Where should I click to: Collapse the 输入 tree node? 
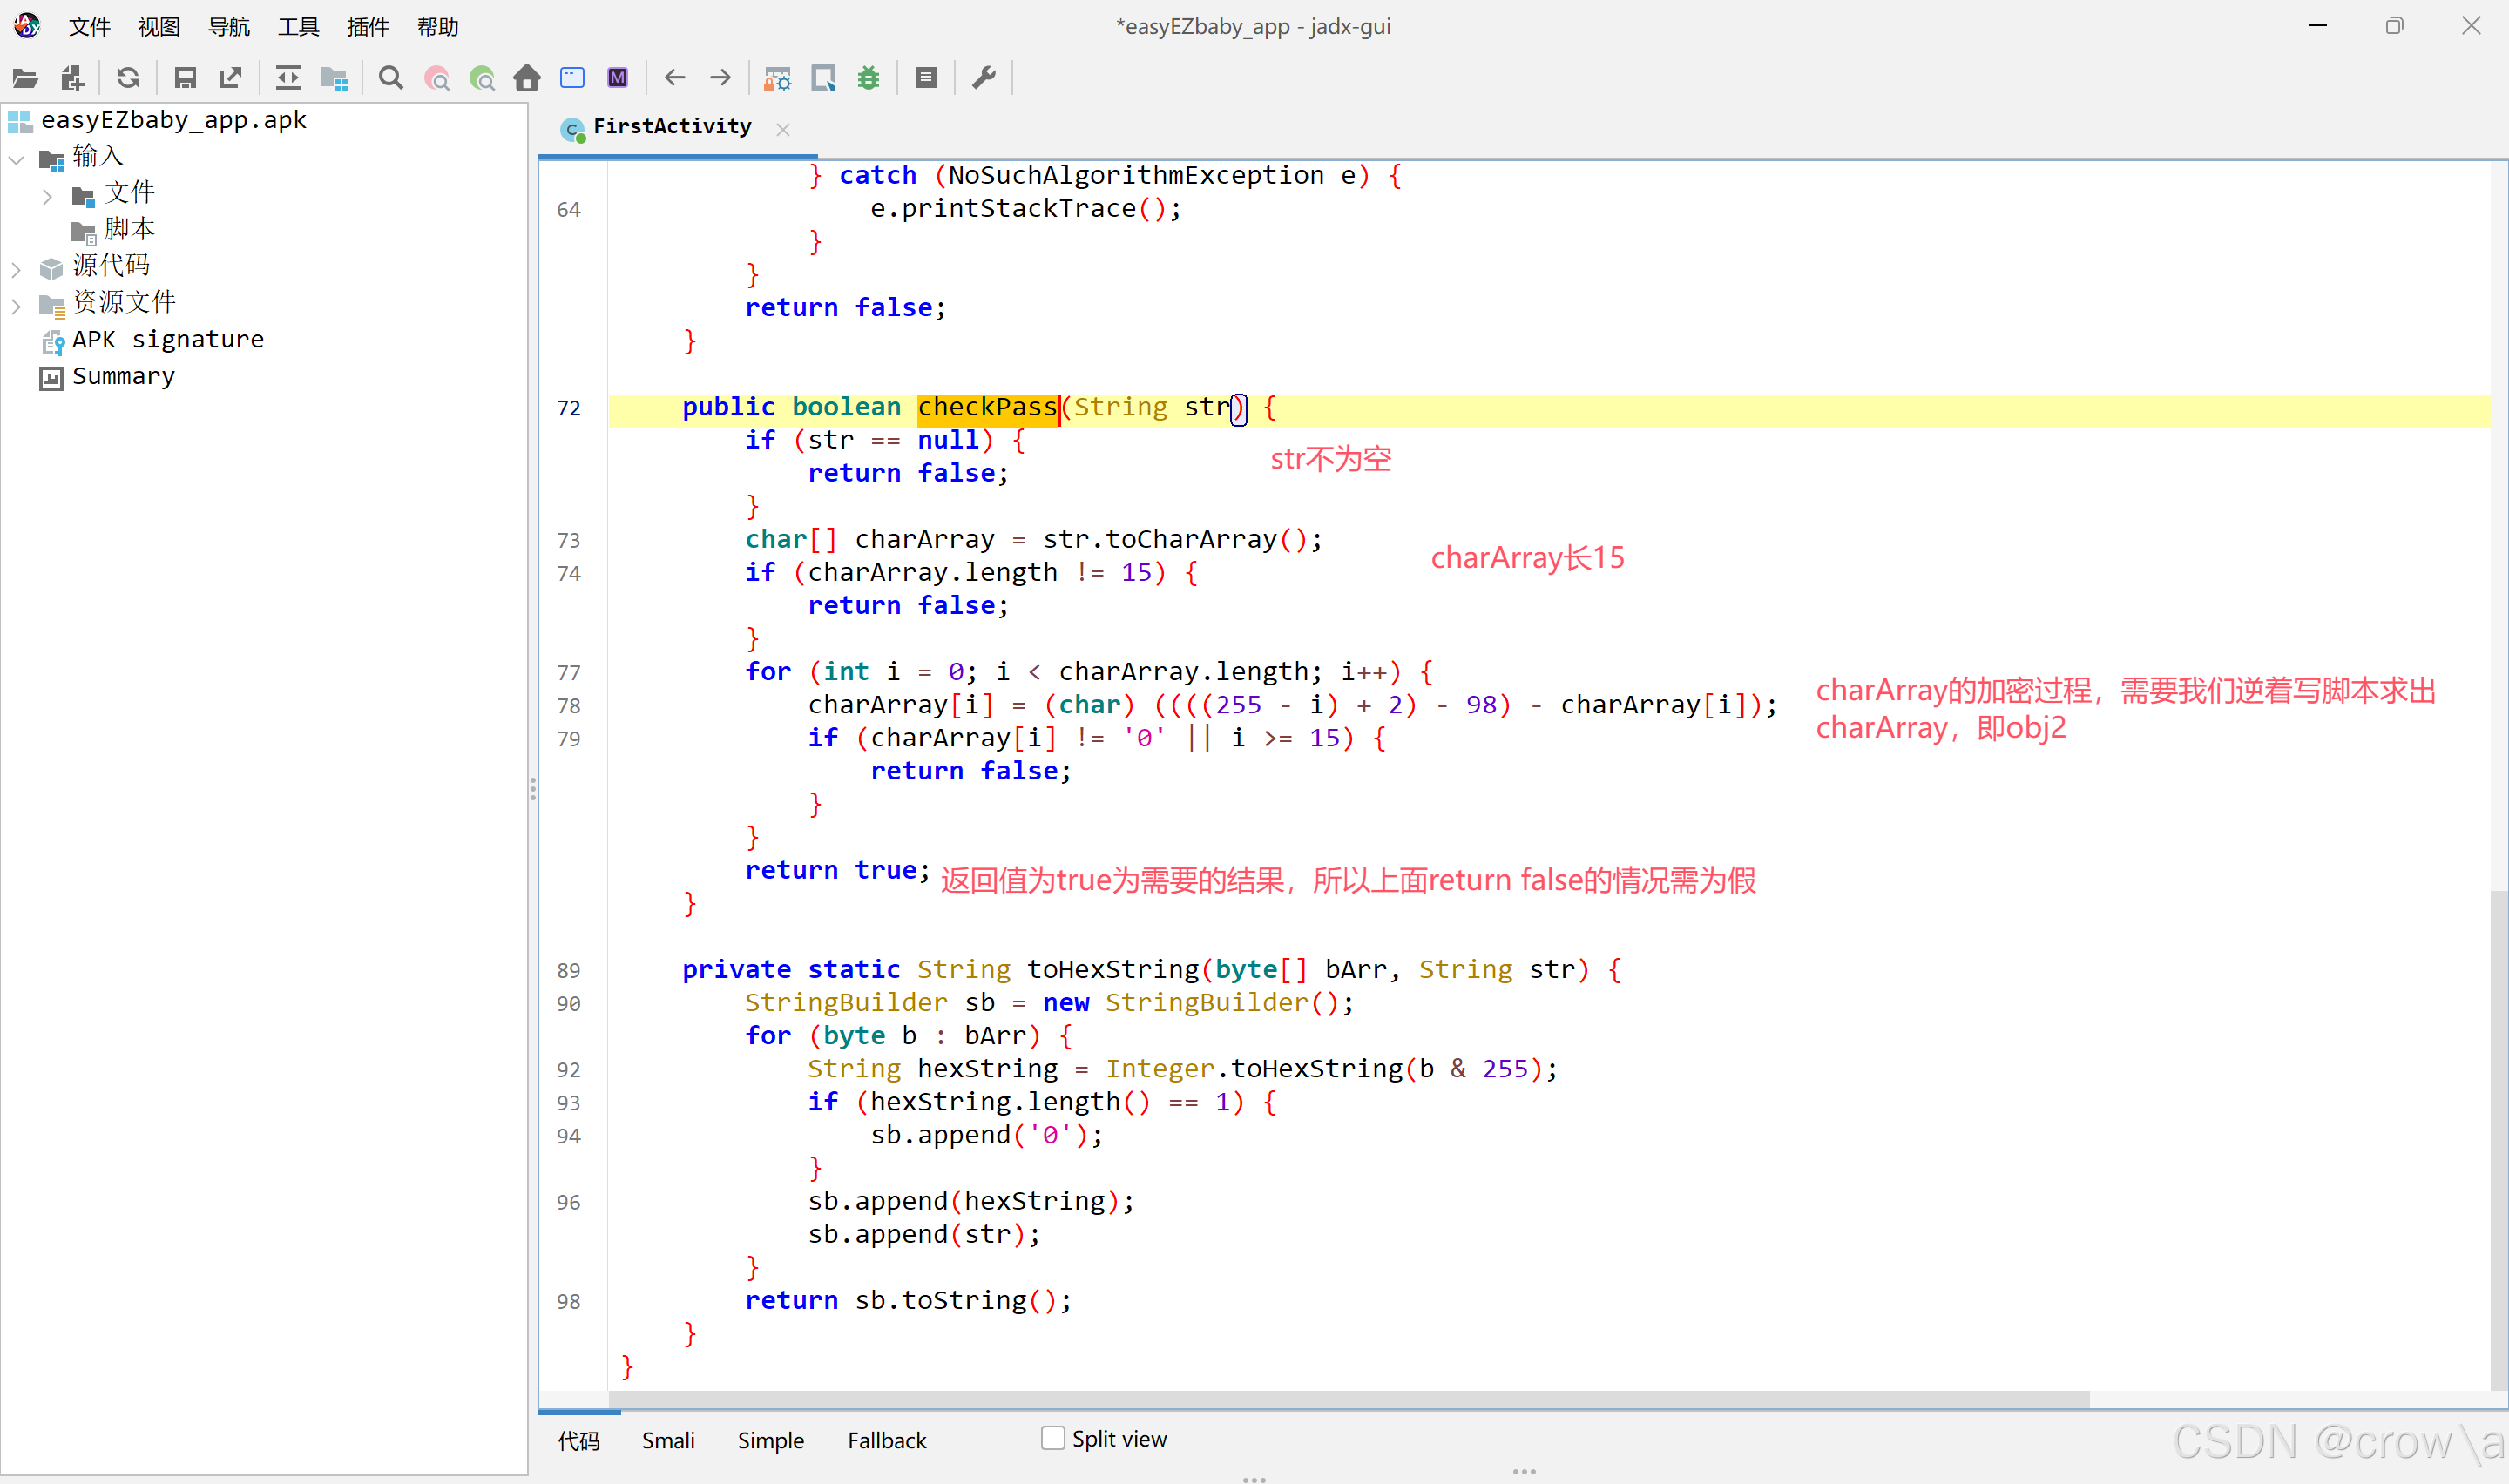point(17,159)
